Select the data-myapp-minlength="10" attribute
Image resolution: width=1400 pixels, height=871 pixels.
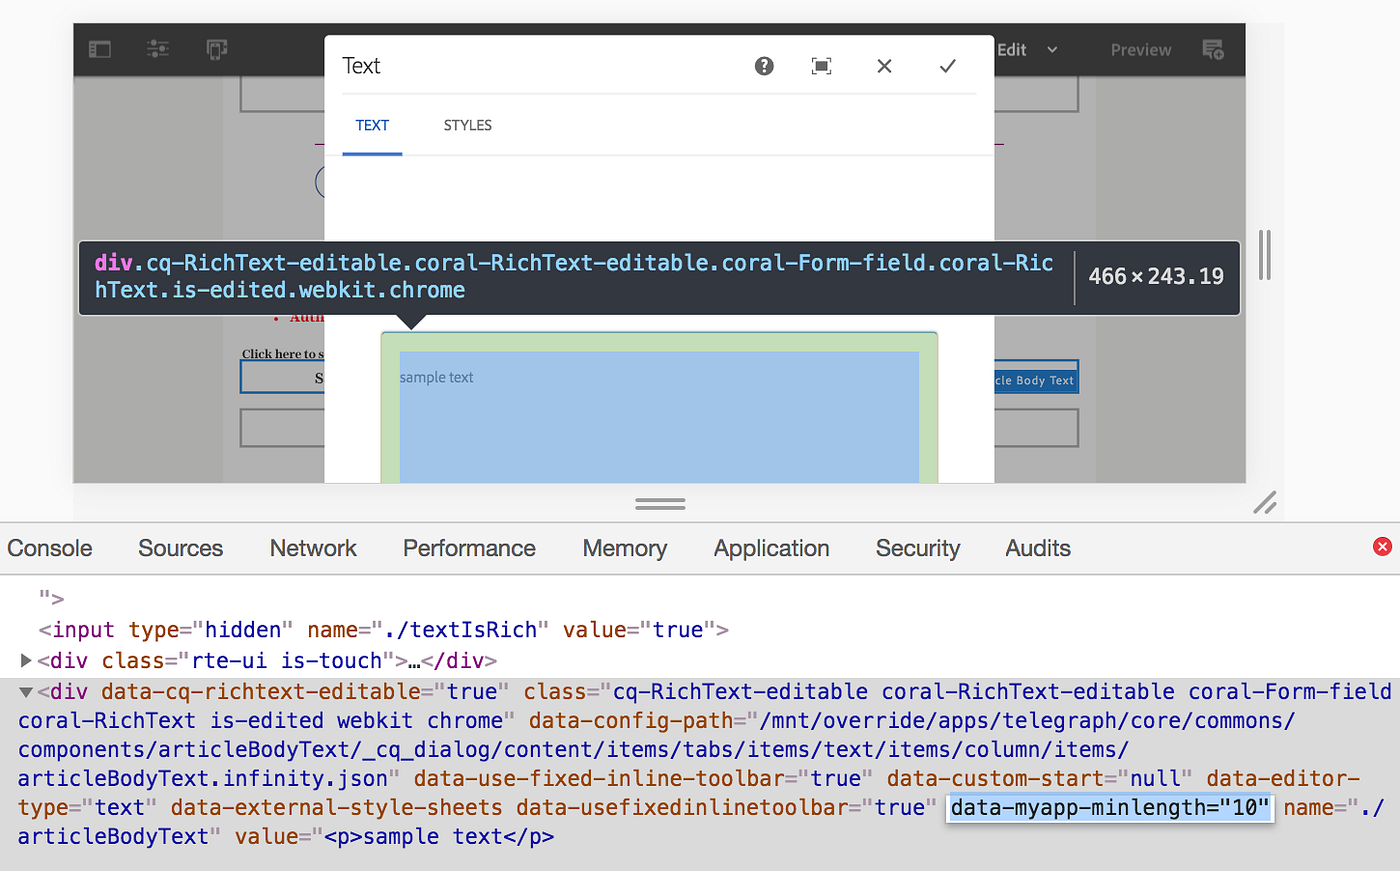click(1110, 807)
